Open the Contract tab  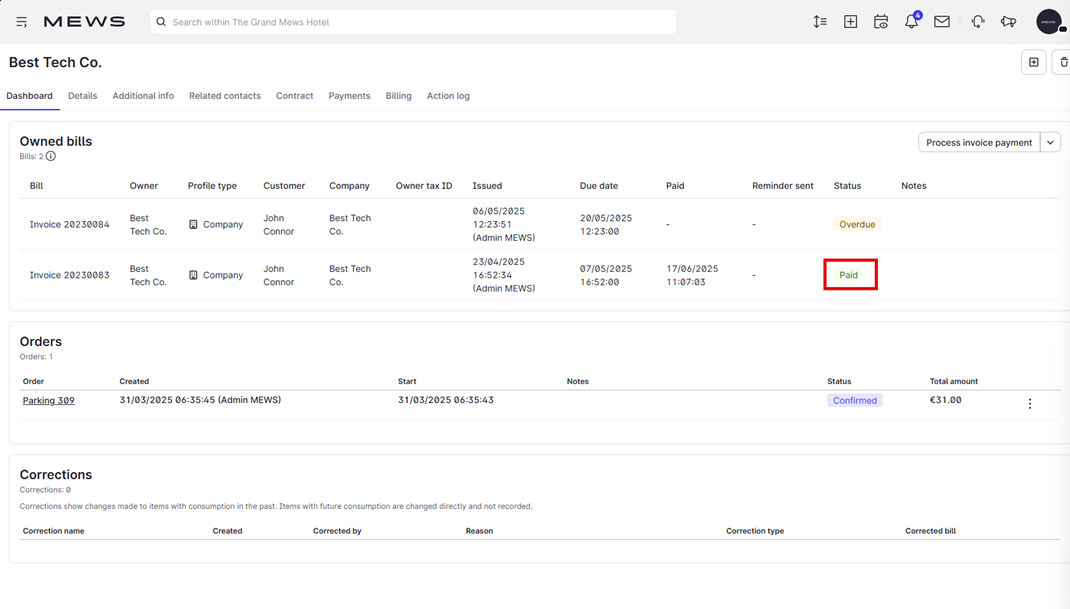[295, 96]
